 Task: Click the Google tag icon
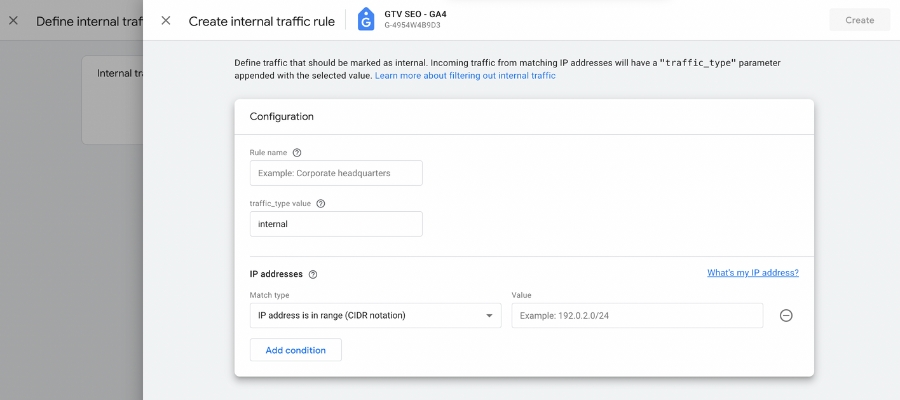tap(365, 20)
